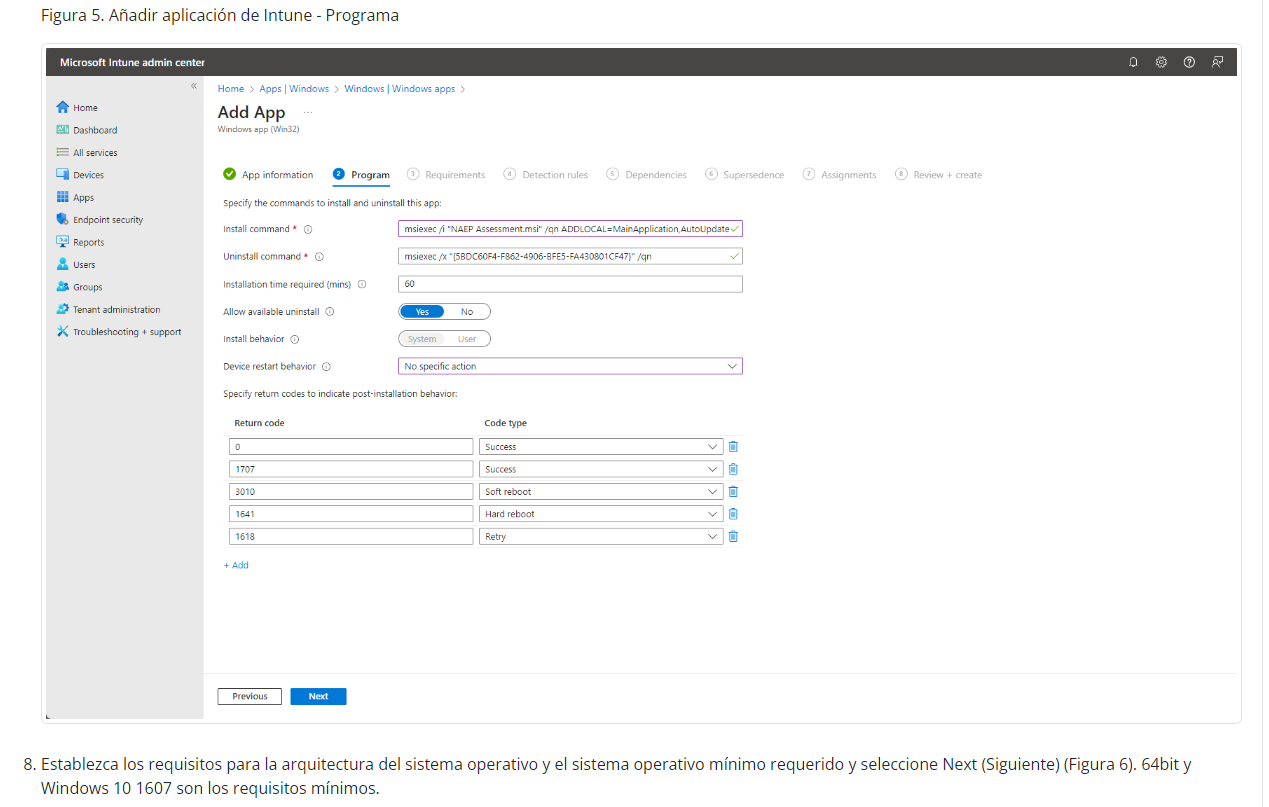Click info icon beside Install command
Image resolution: width=1269 pixels, height=807 pixels.
[308, 230]
